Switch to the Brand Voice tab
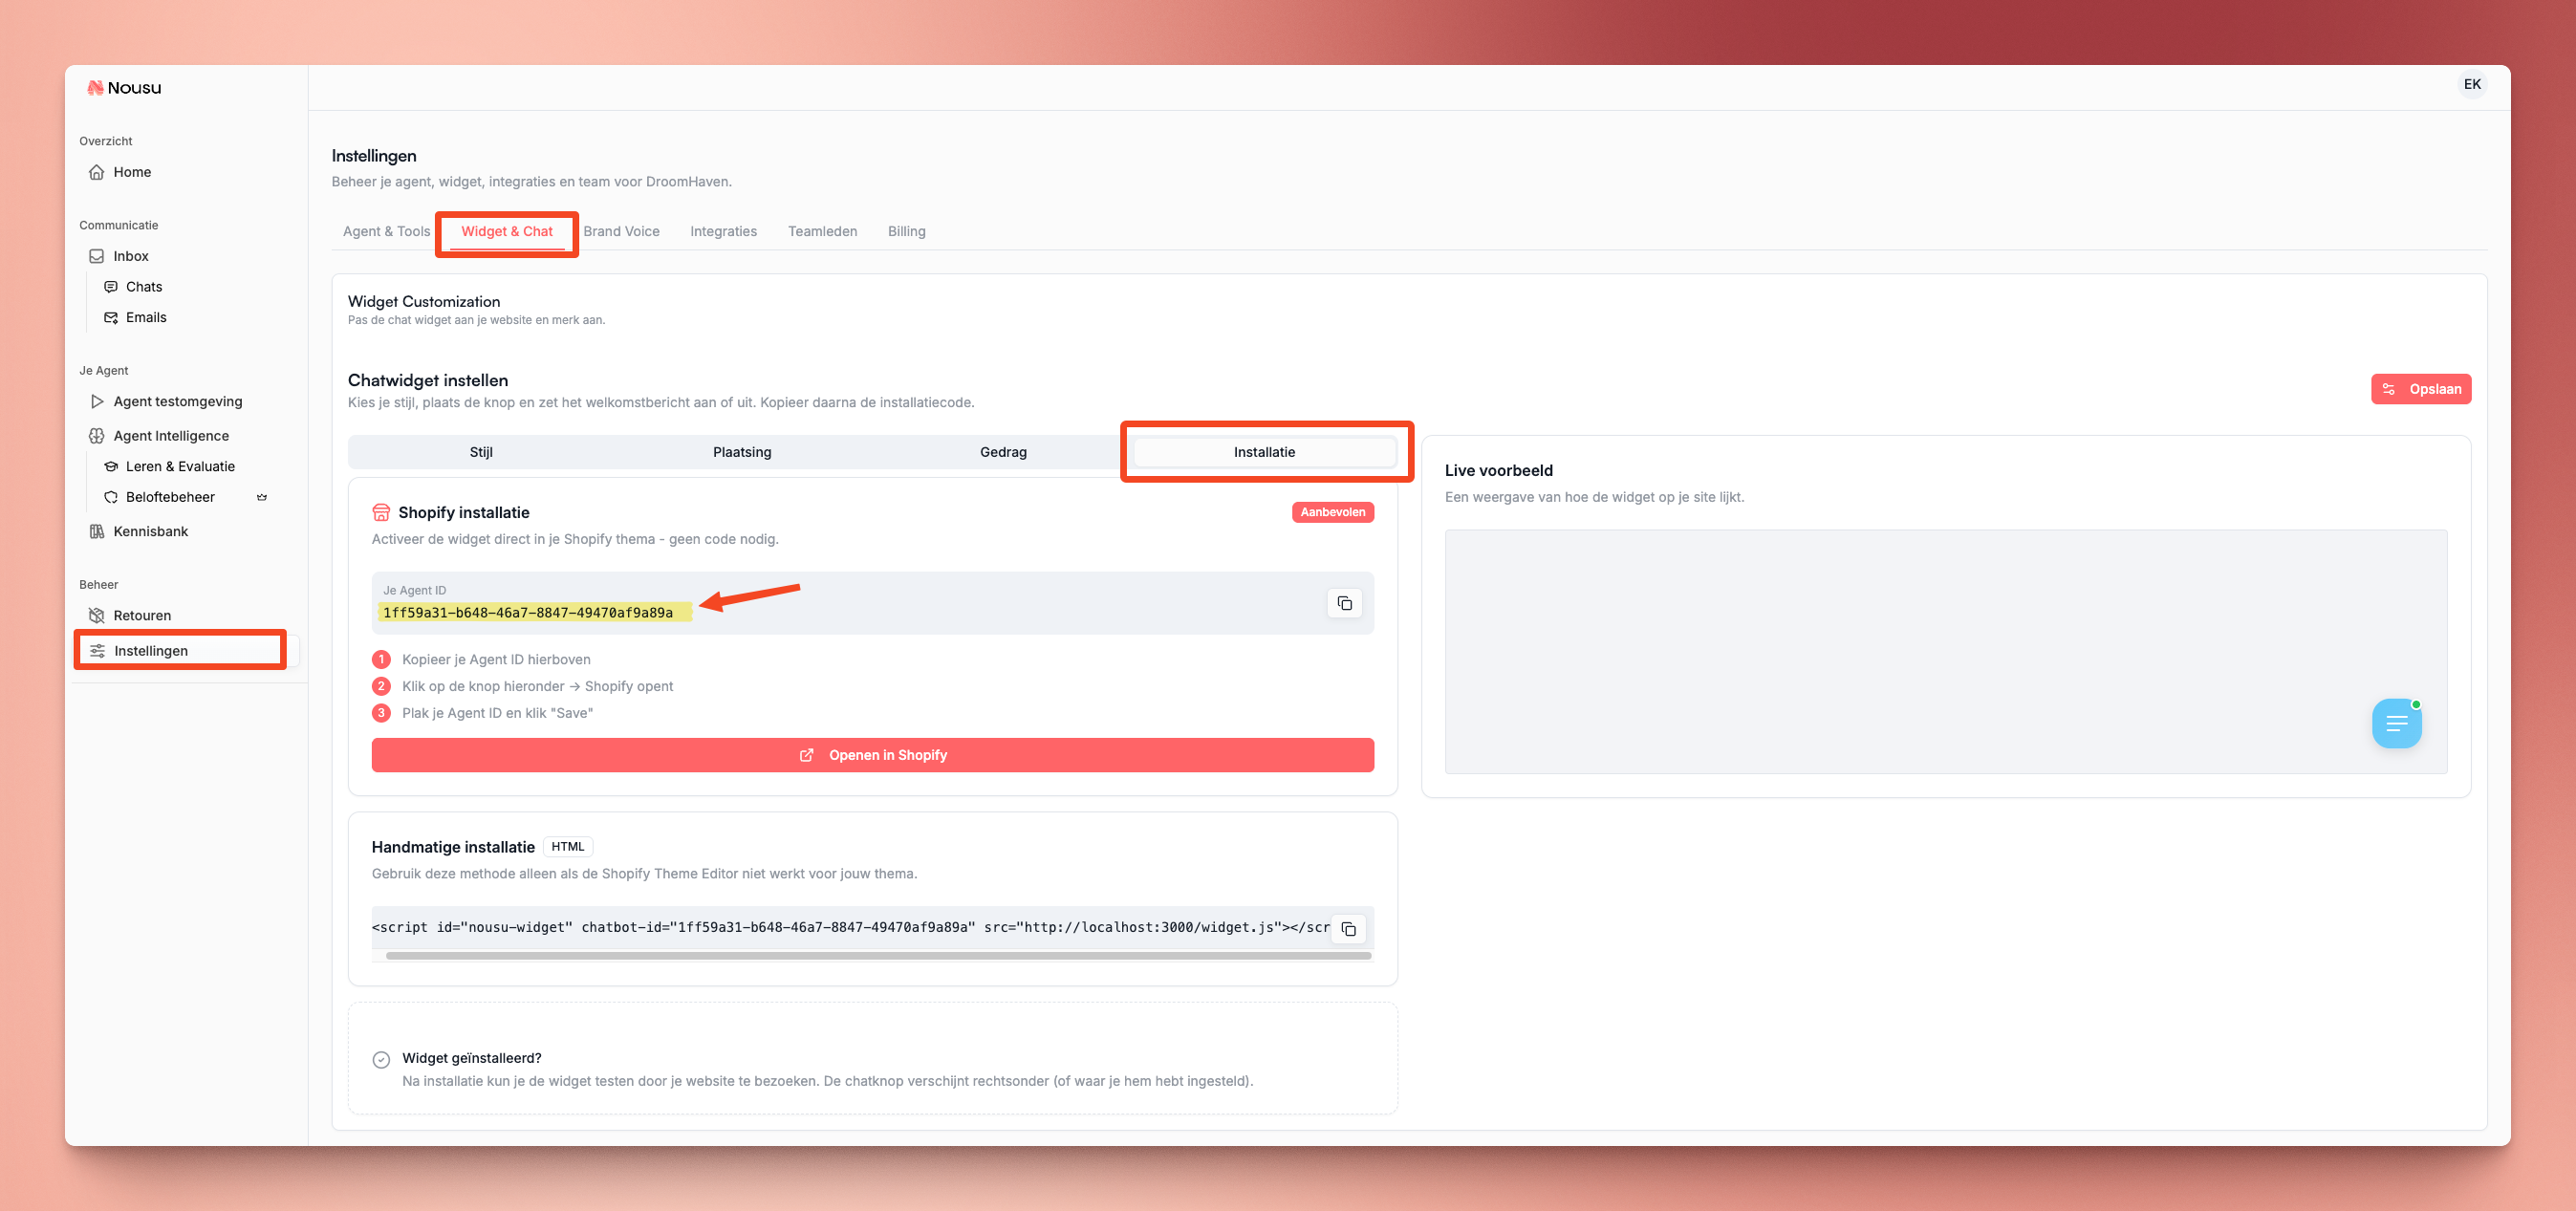The height and width of the screenshot is (1211, 2576). click(x=621, y=231)
